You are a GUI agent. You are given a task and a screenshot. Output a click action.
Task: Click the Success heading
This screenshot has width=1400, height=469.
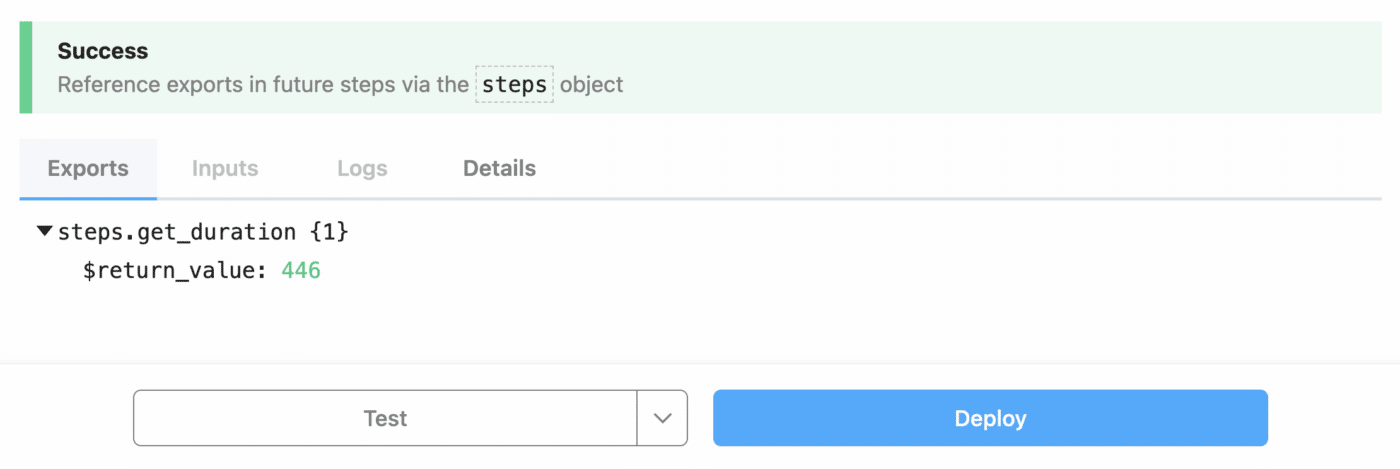[102, 51]
